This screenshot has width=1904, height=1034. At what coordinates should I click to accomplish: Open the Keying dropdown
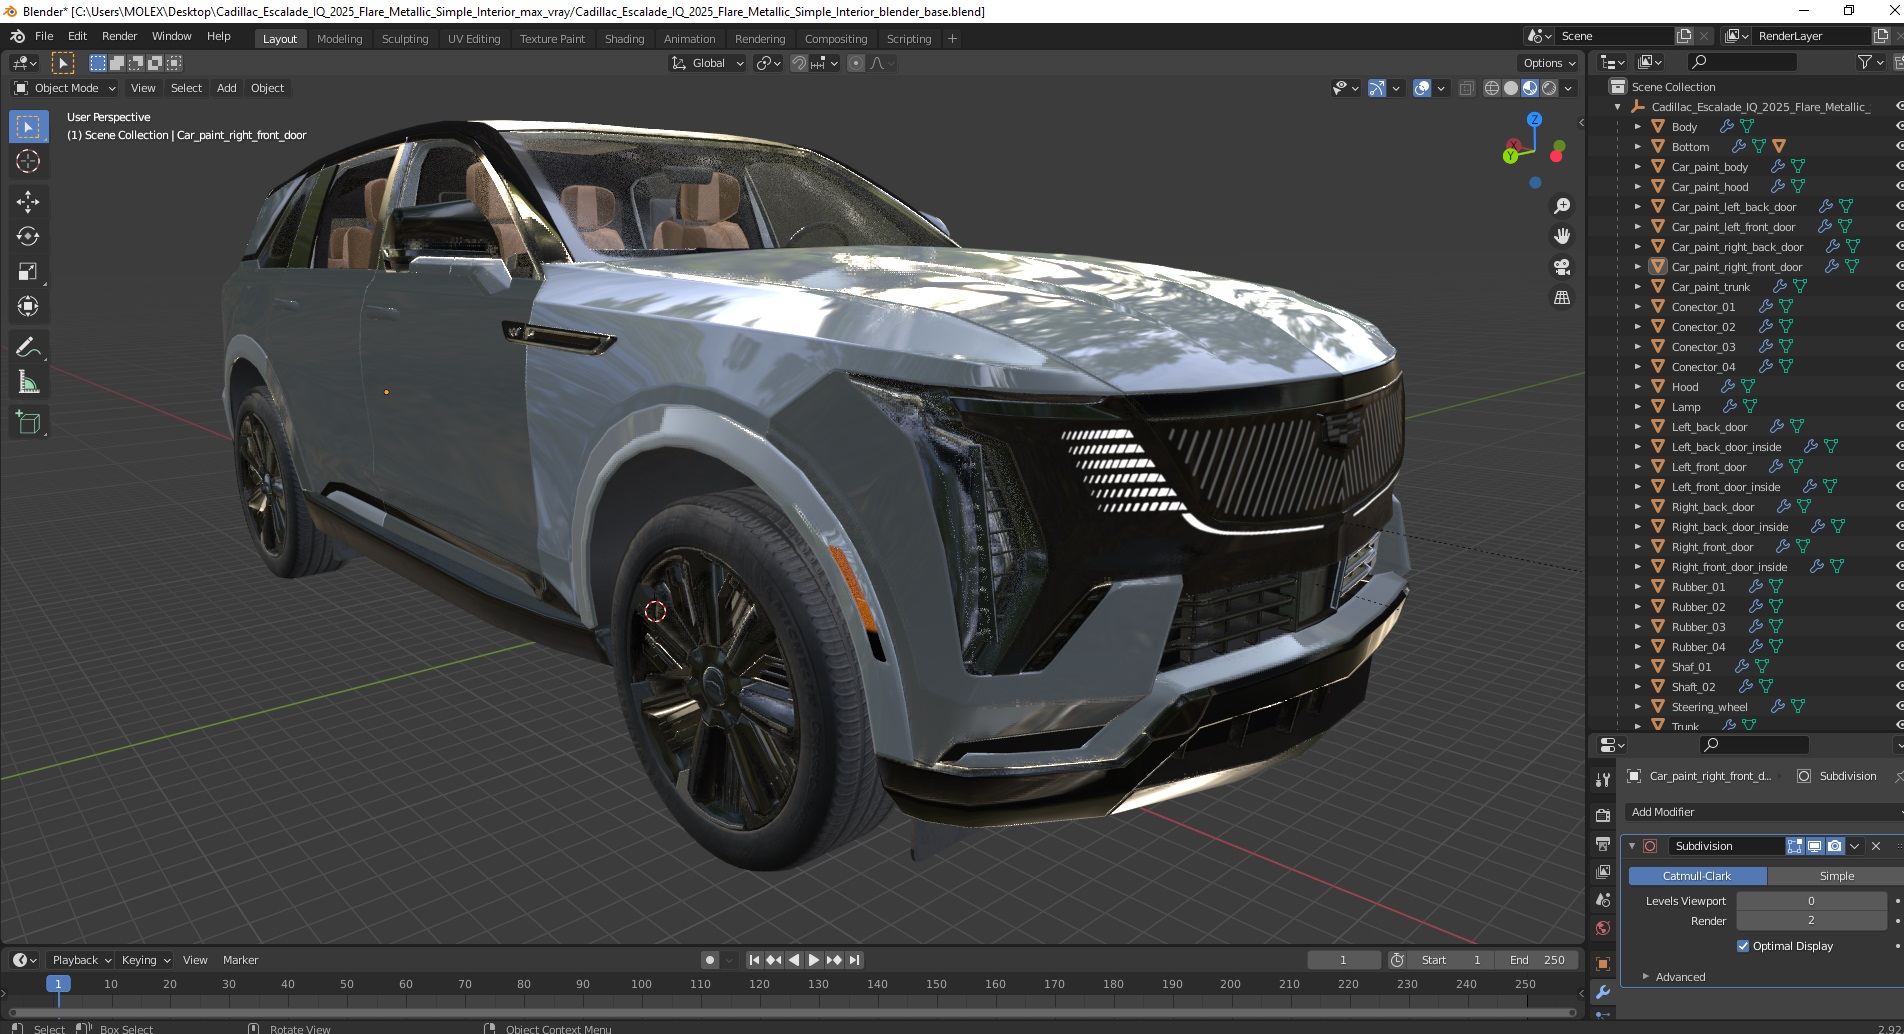coord(146,960)
